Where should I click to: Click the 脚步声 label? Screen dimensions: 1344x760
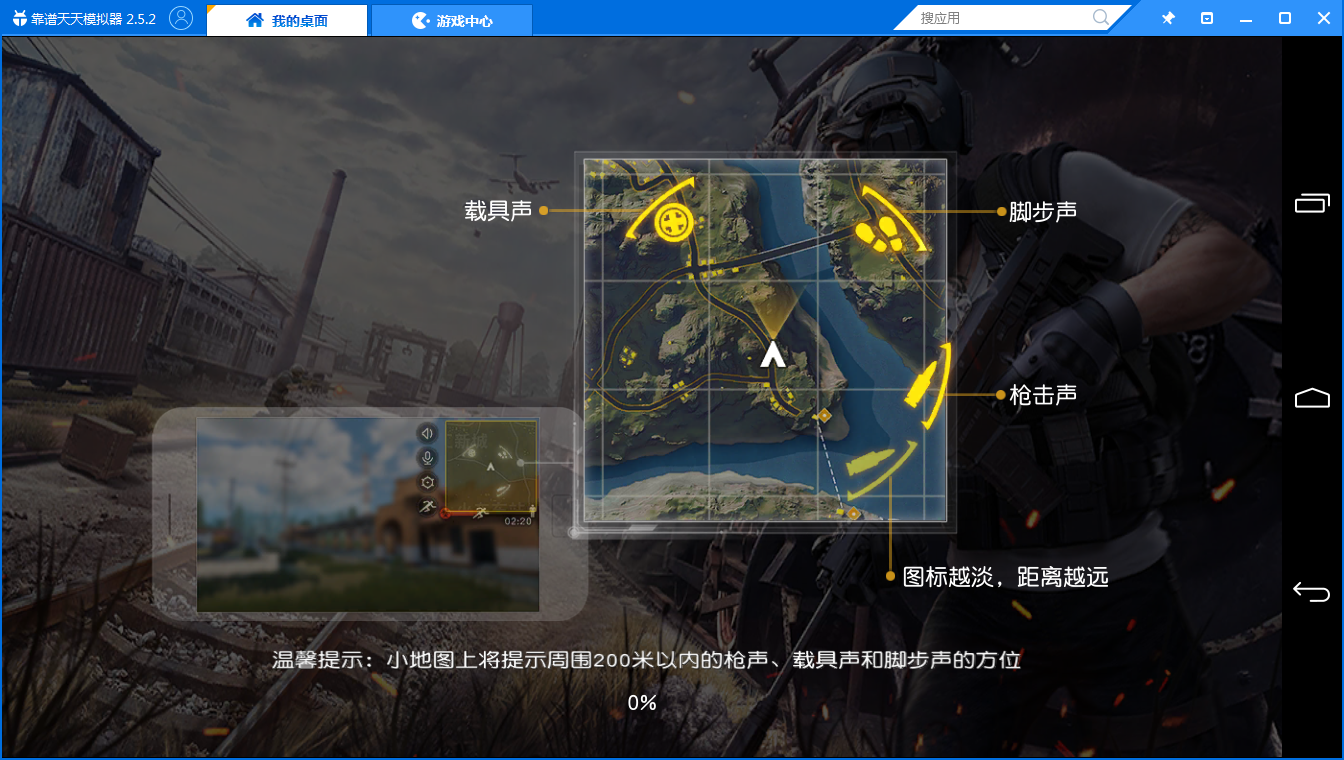pos(1043,211)
